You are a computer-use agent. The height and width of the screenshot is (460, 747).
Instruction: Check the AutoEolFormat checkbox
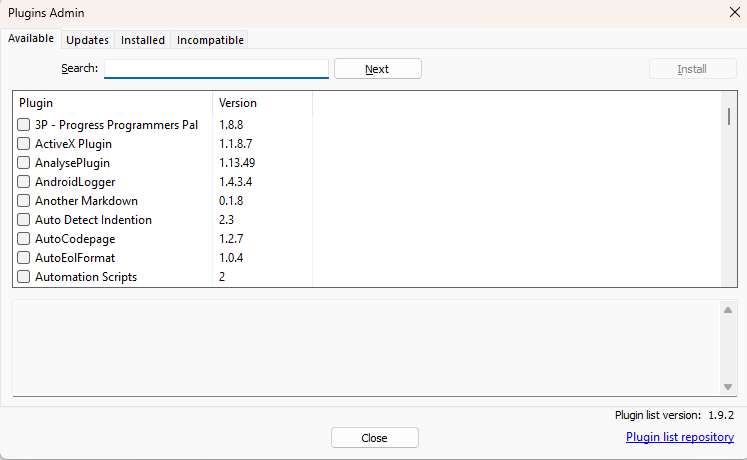pyautogui.click(x=24, y=258)
